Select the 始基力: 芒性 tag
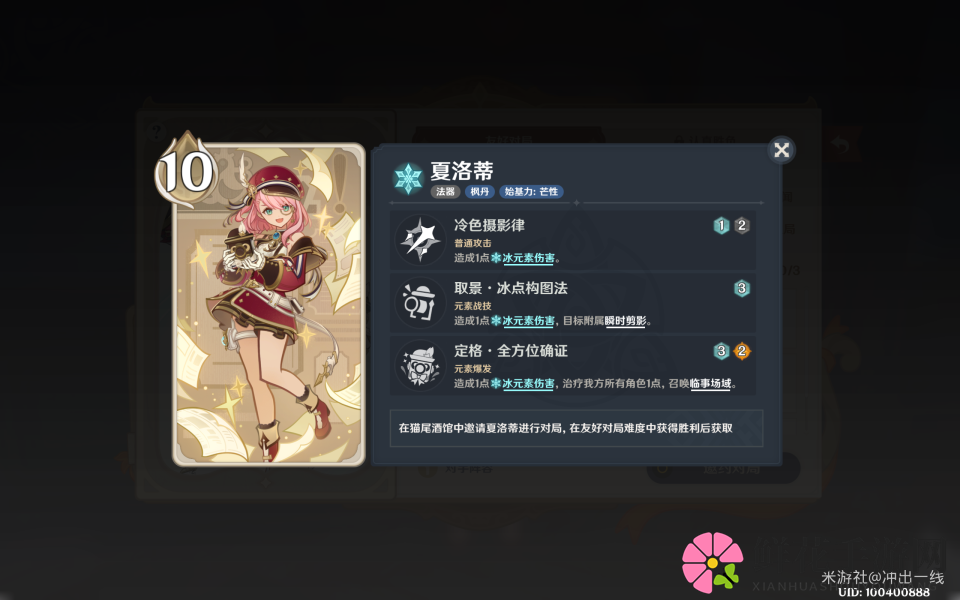Image resolution: width=960 pixels, height=600 pixels. point(531,192)
